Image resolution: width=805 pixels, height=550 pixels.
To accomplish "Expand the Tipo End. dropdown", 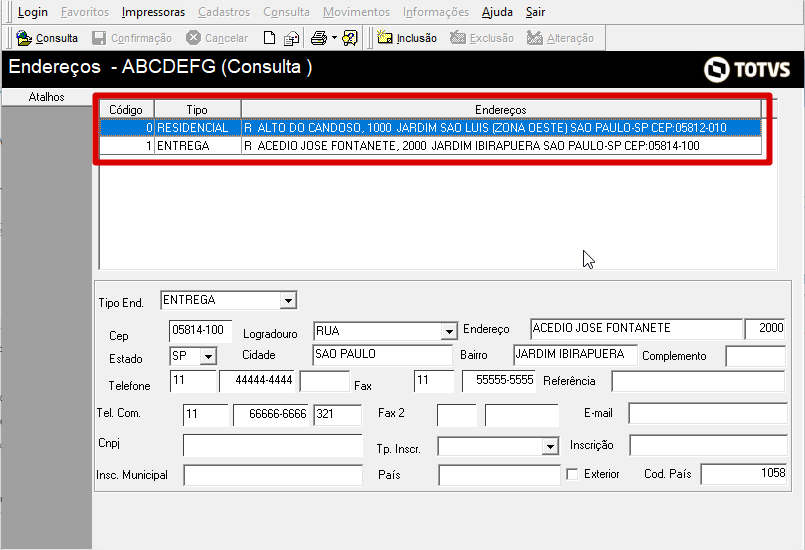I will point(288,300).
